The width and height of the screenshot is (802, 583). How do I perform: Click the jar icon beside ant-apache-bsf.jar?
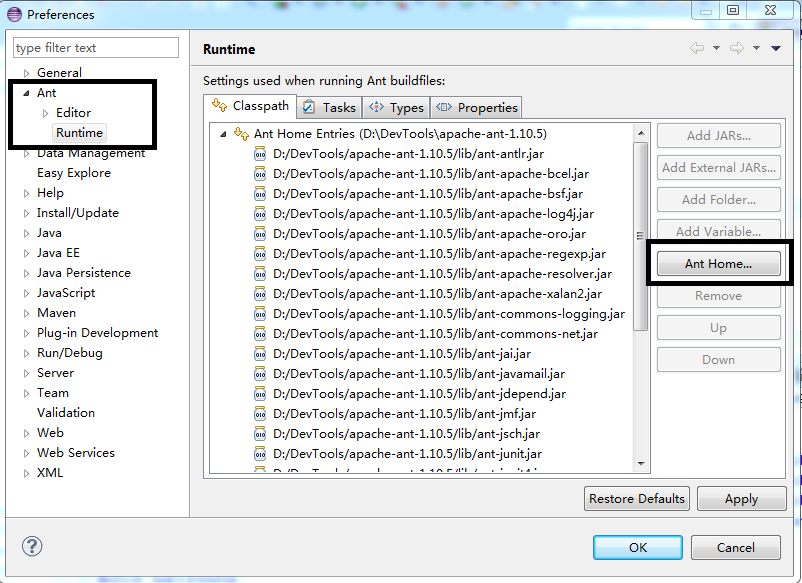(x=260, y=194)
